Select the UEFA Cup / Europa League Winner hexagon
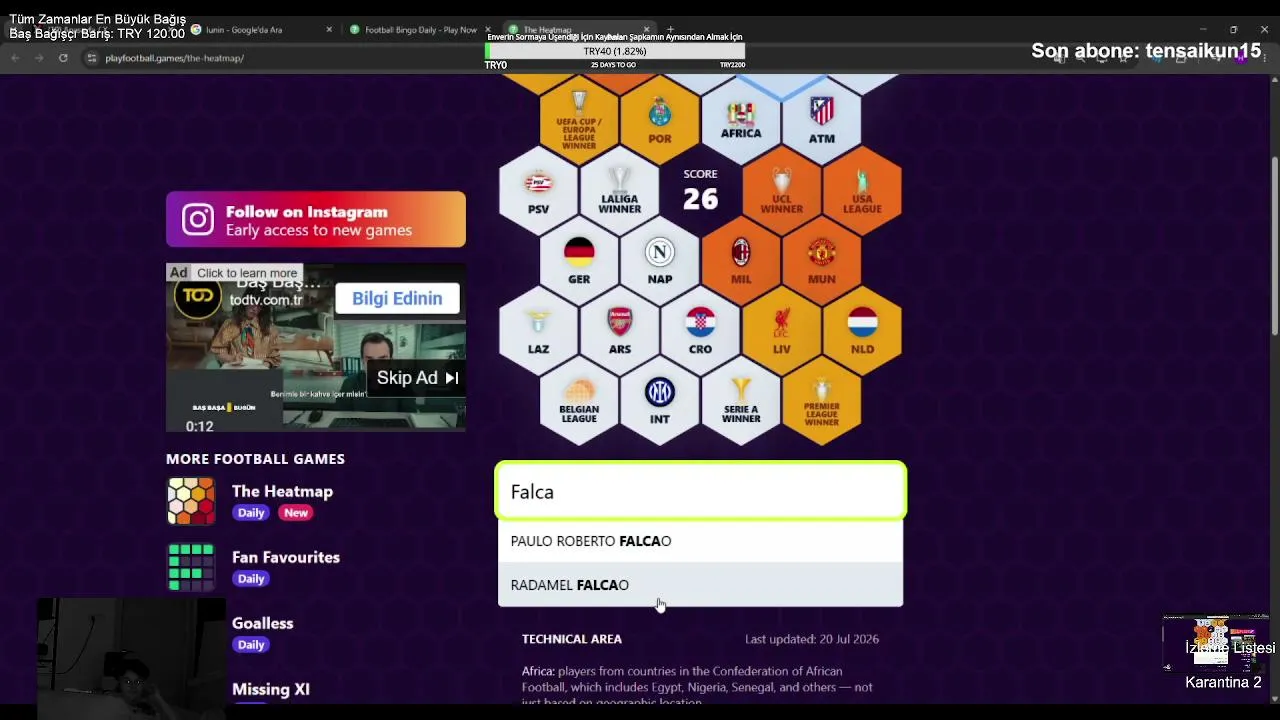This screenshot has height=720, width=1280. (579, 120)
